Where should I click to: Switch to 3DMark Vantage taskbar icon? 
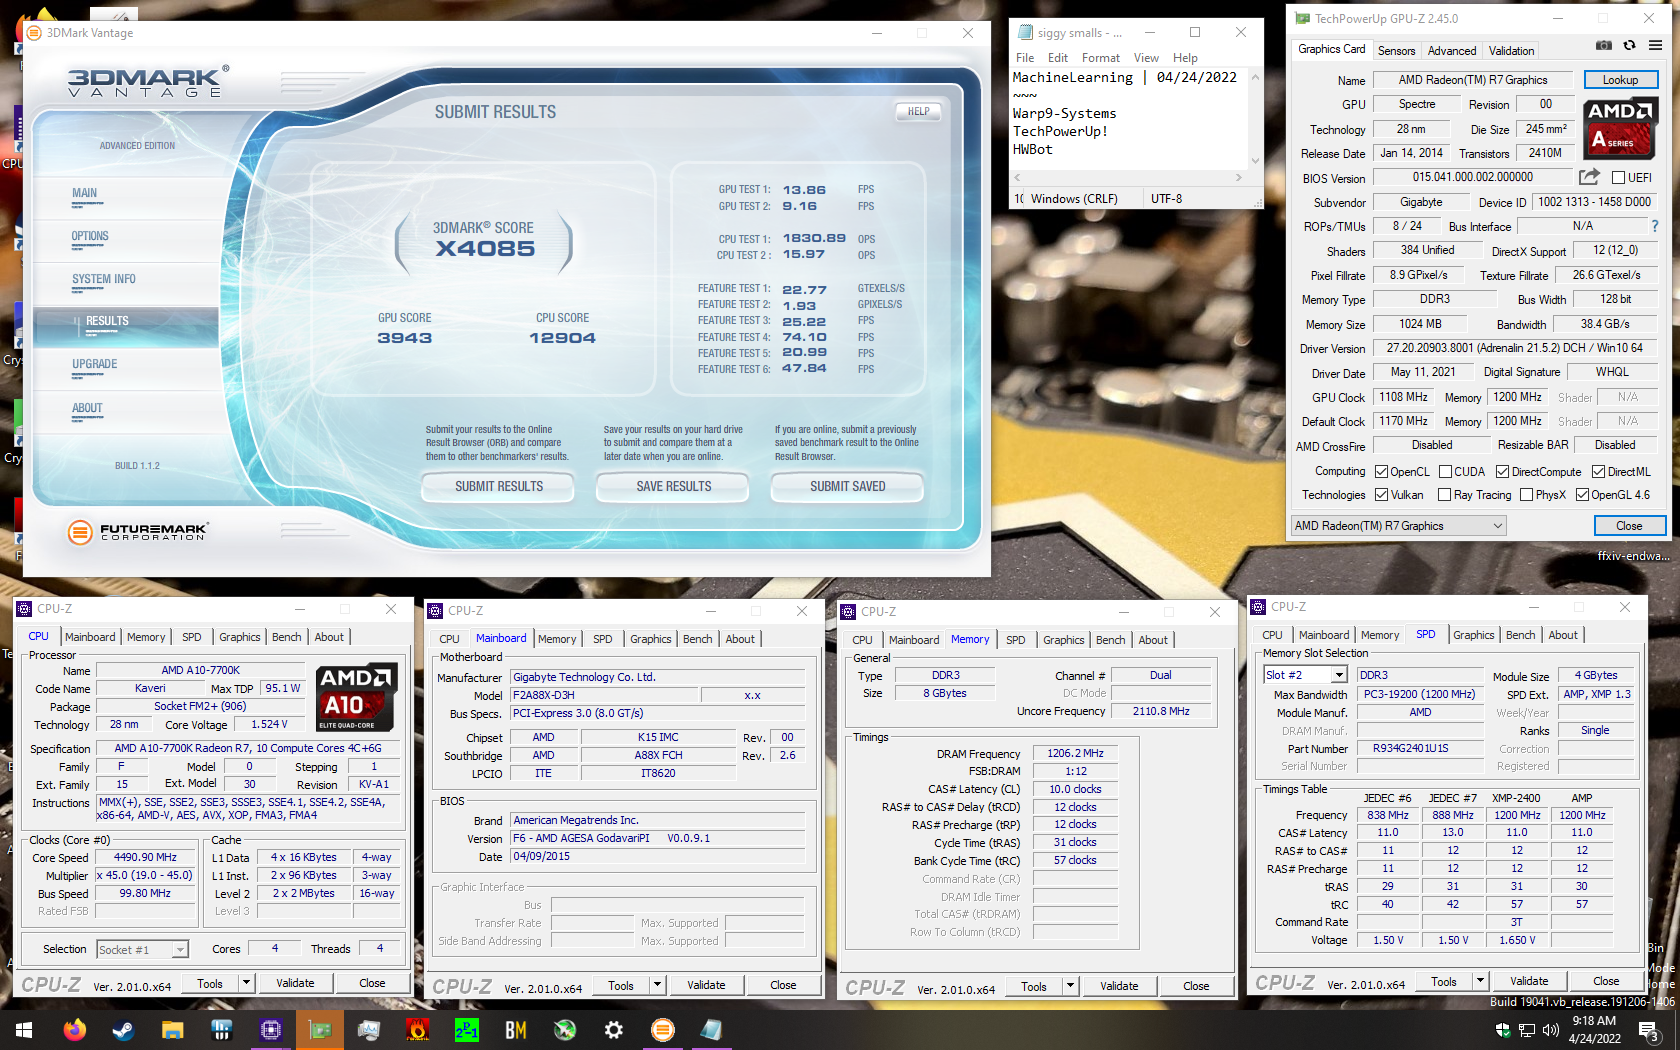coord(662,1029)
